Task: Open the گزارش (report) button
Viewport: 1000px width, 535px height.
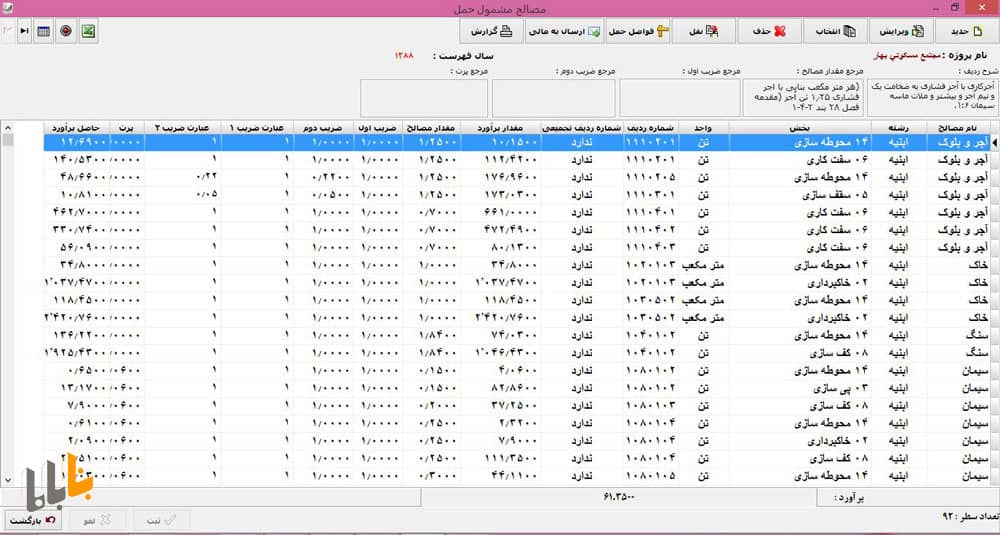Action: pos(491,31)
